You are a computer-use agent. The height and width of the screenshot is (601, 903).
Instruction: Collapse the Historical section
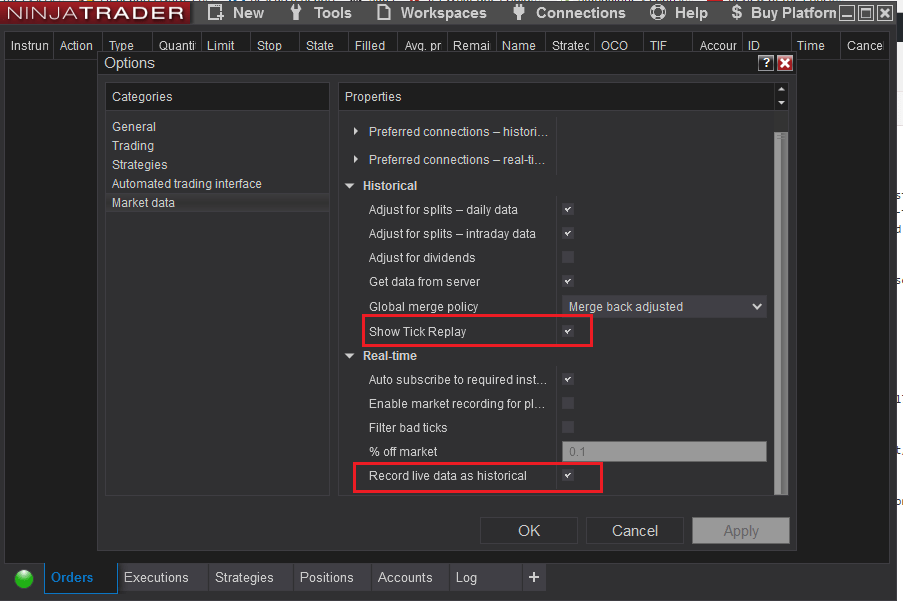pos(350,186)
